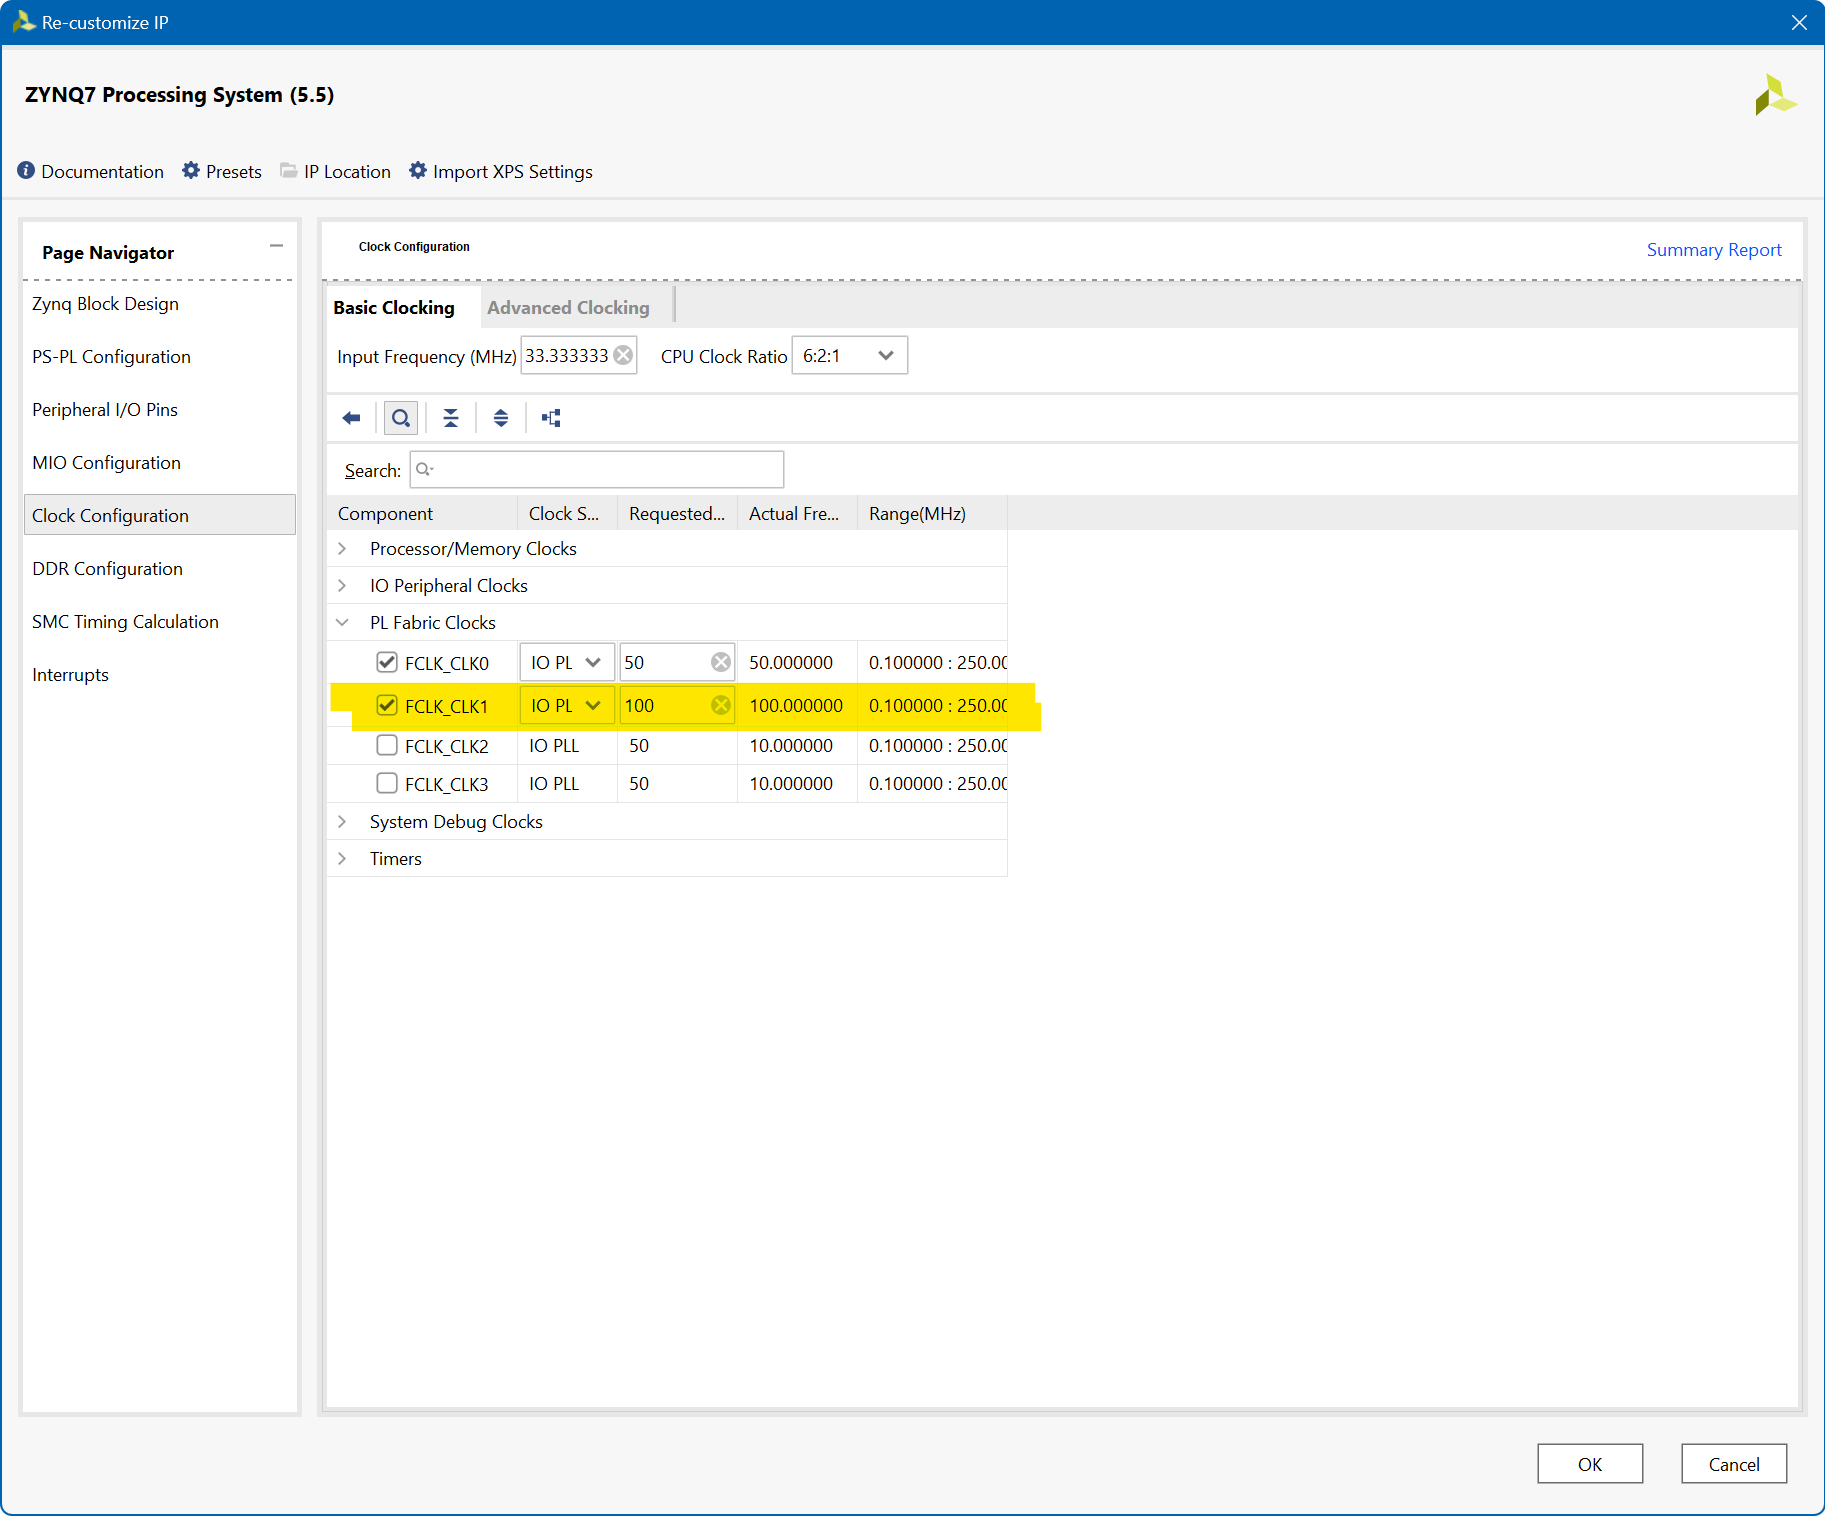Image resolution: width=1825 pixels, height=1516 pixels.
Task: Open Presets gear menu
Action: 222,171
